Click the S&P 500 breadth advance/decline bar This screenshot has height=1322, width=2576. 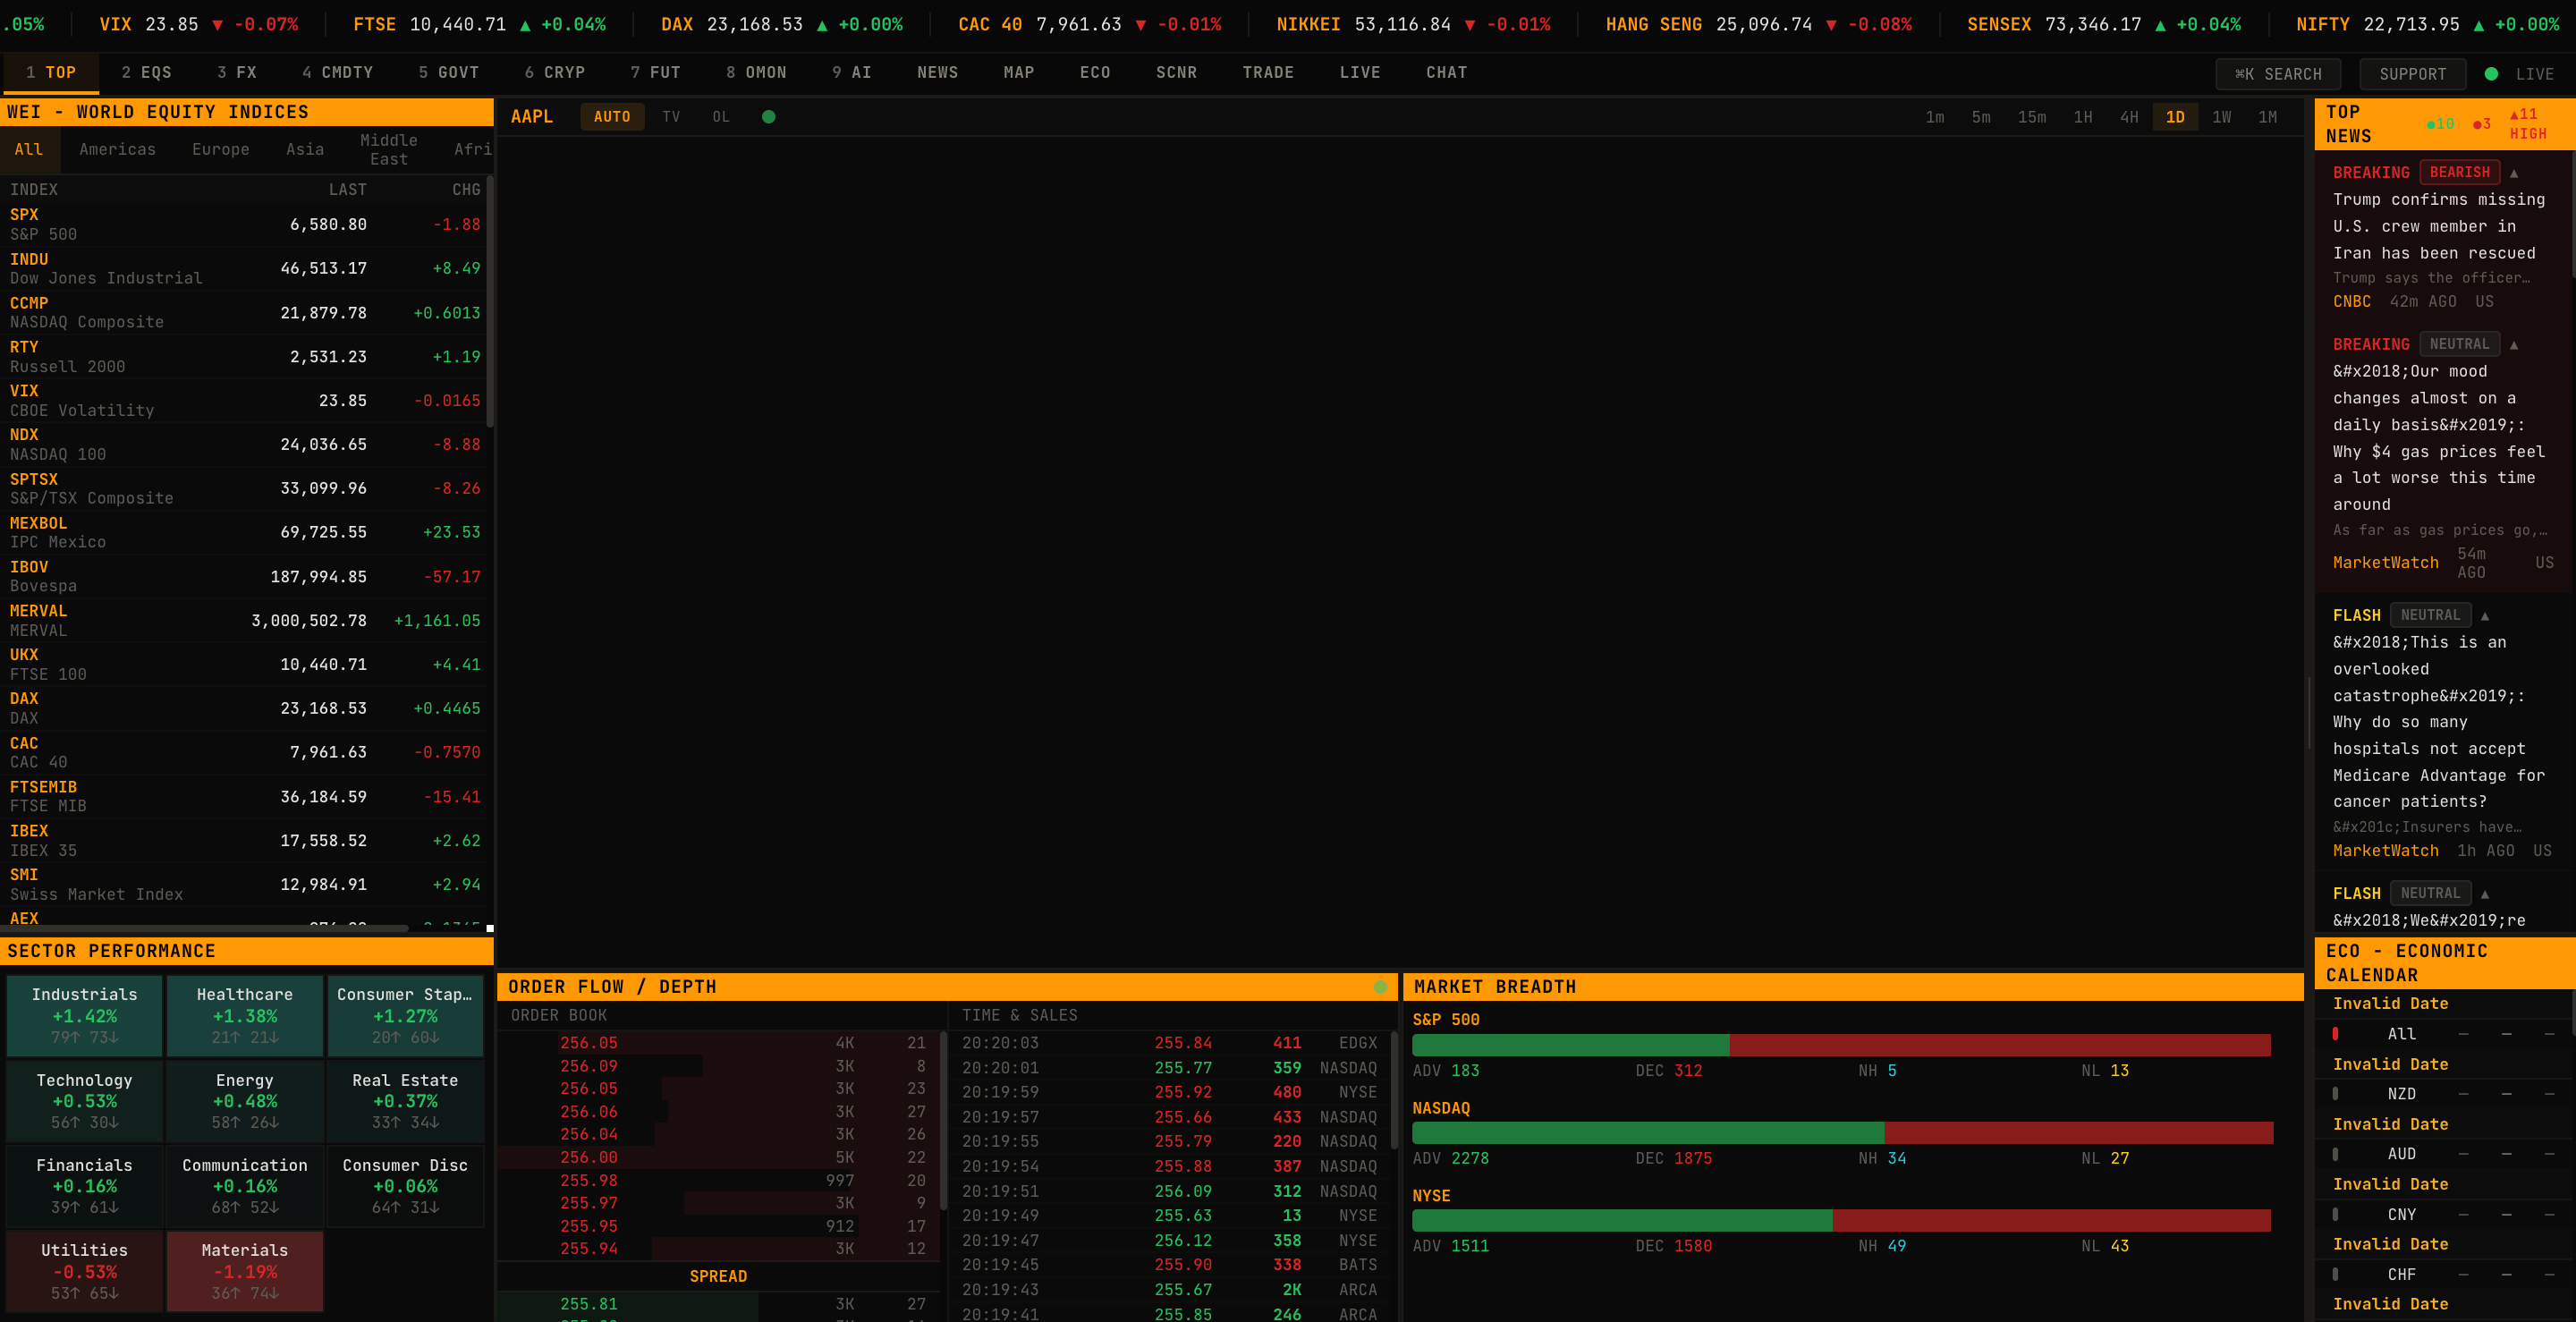[1840, 1045]
